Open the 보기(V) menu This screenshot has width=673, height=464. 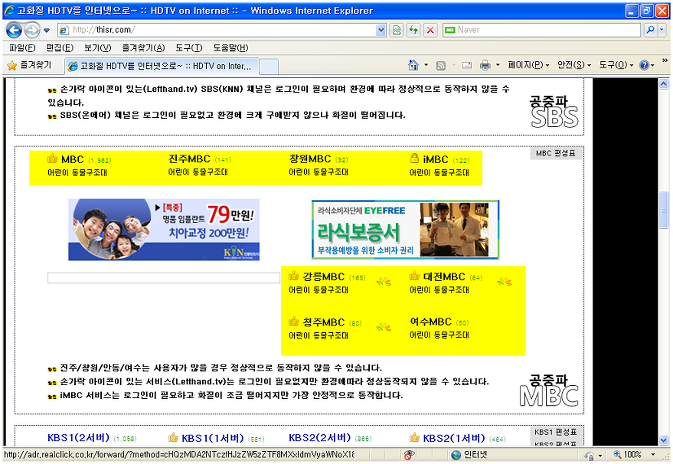click(97, 48)
